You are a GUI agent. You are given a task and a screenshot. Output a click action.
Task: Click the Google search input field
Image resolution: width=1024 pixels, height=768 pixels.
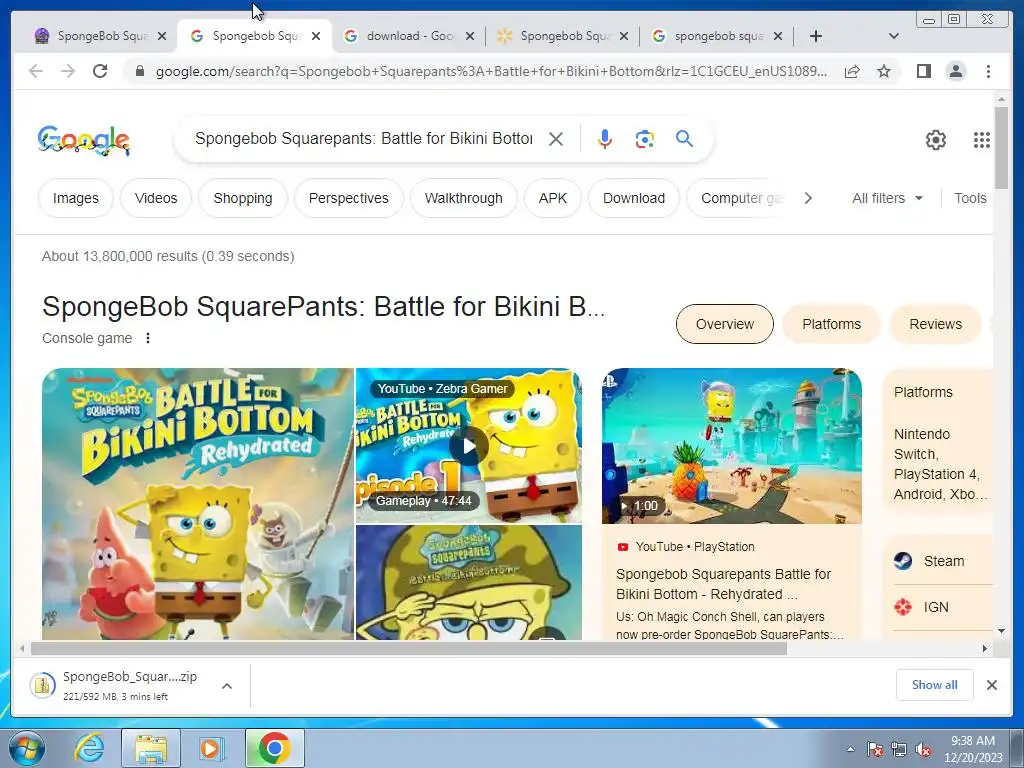pos(364,138)
